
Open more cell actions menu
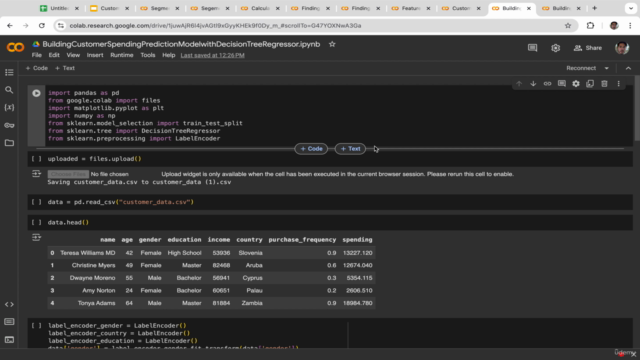(x=619, y=84)
